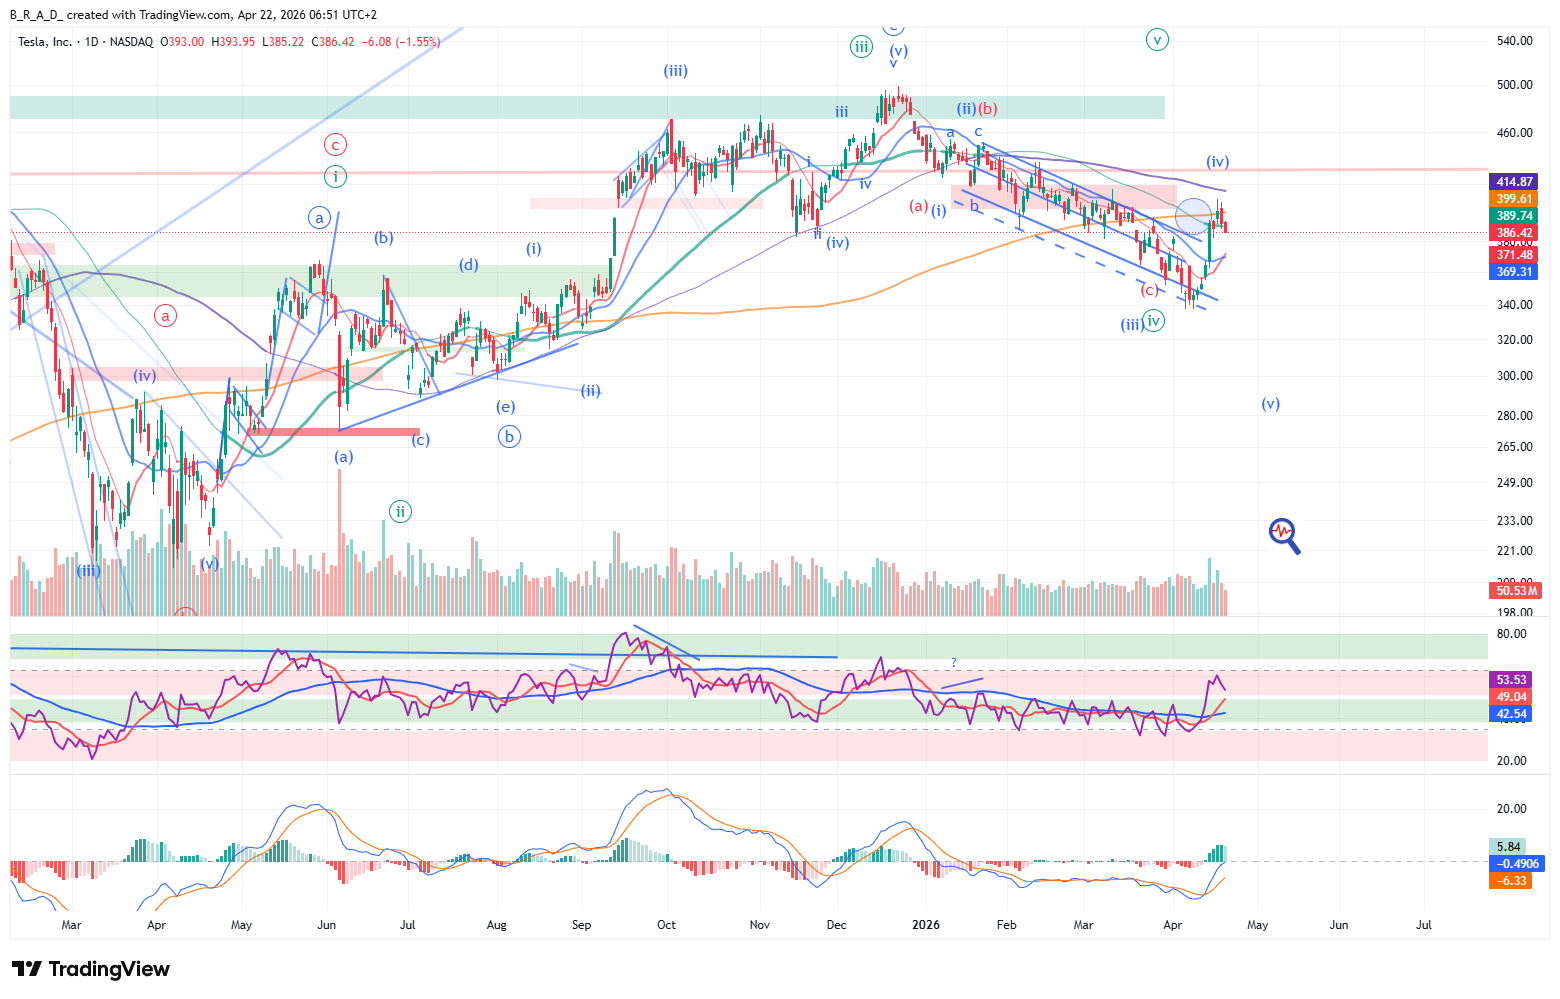Click the red 386.42 current price label

(1514, 233)
